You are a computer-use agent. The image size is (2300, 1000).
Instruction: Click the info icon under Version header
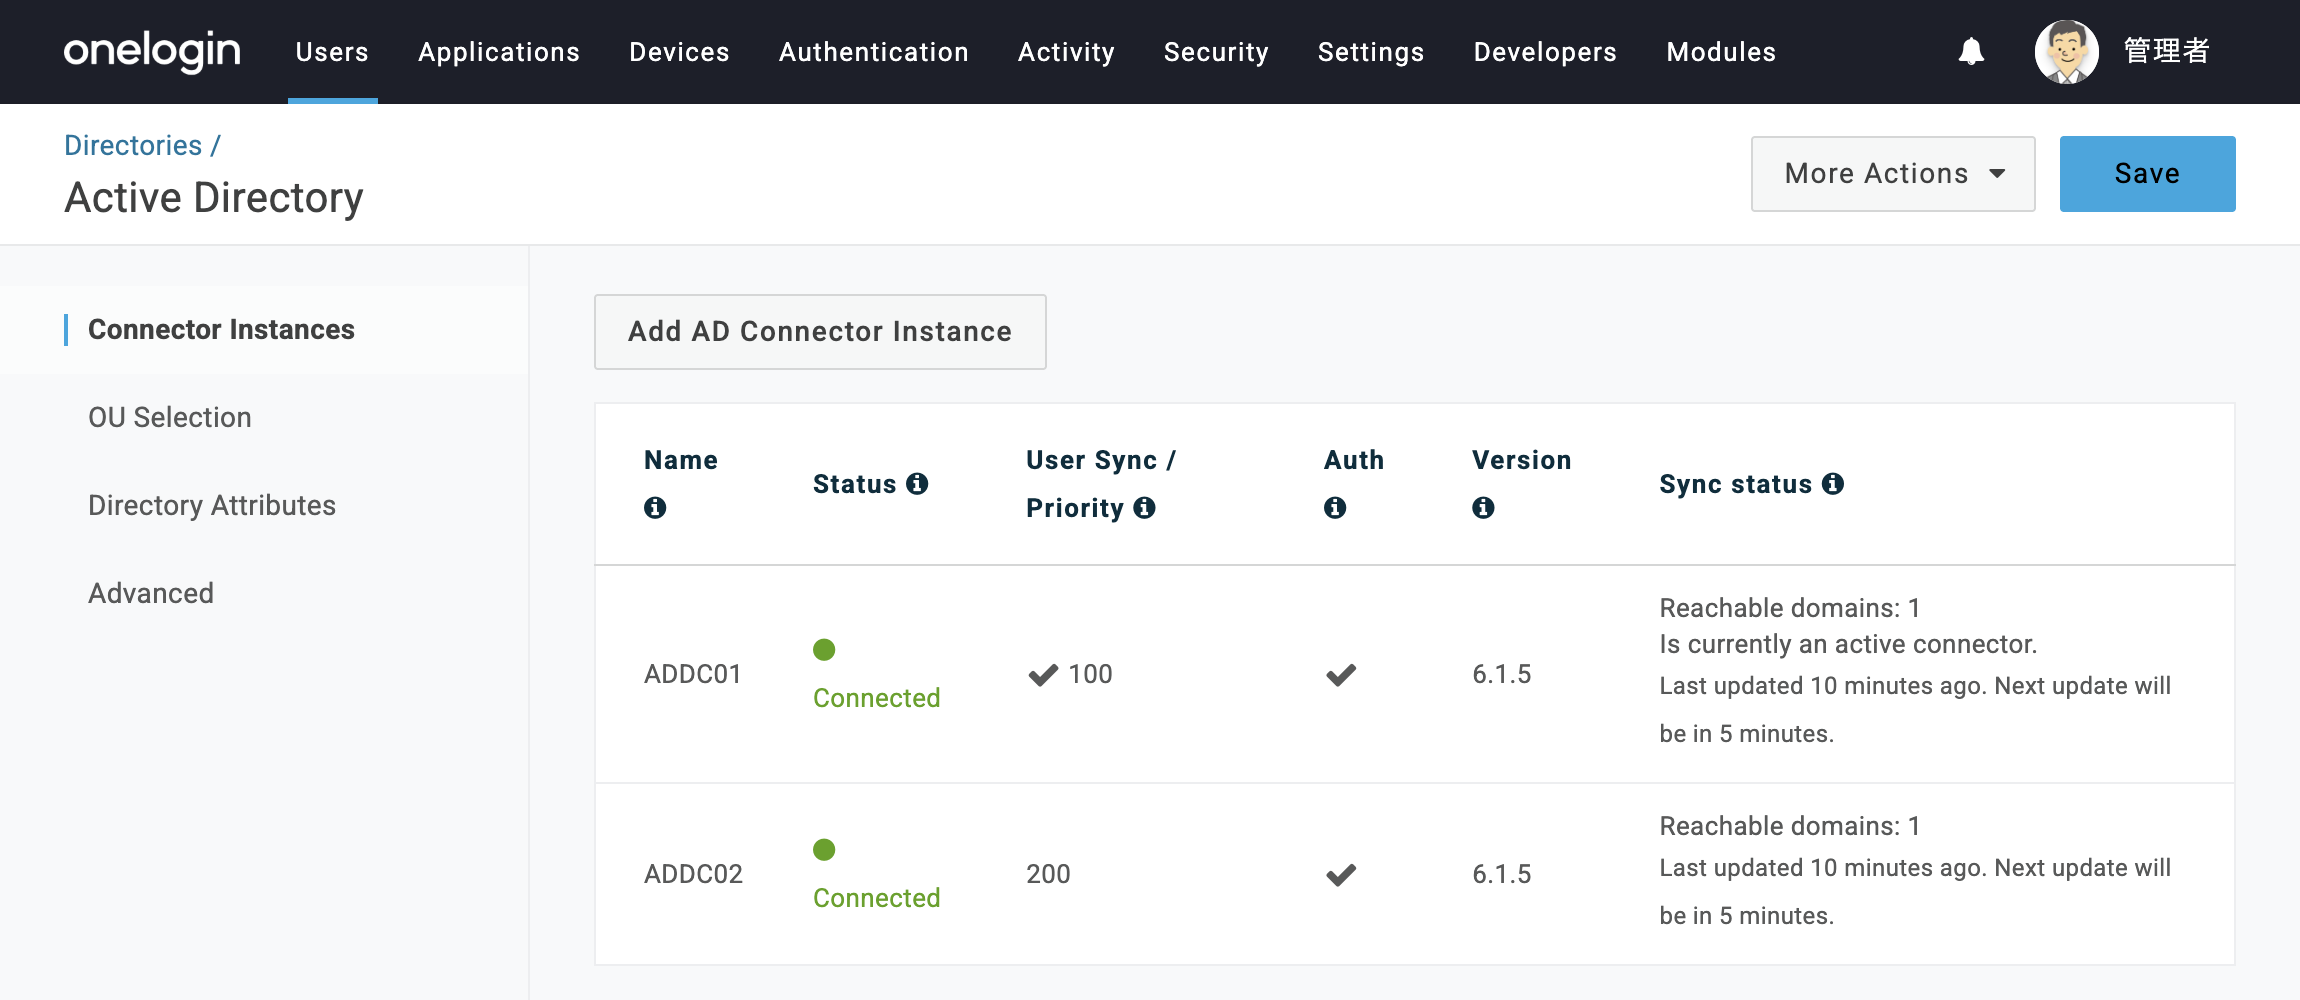coord(1483,508)
